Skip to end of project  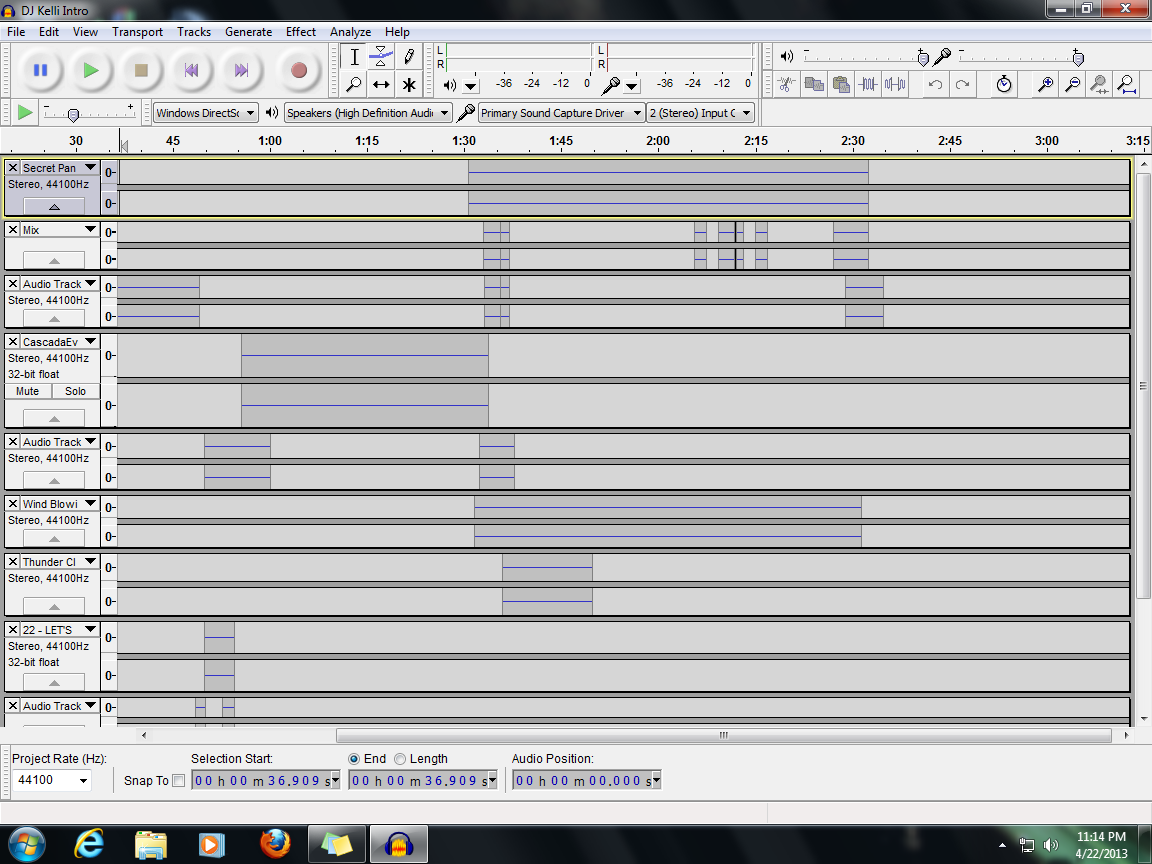click(x=241, y=70)
